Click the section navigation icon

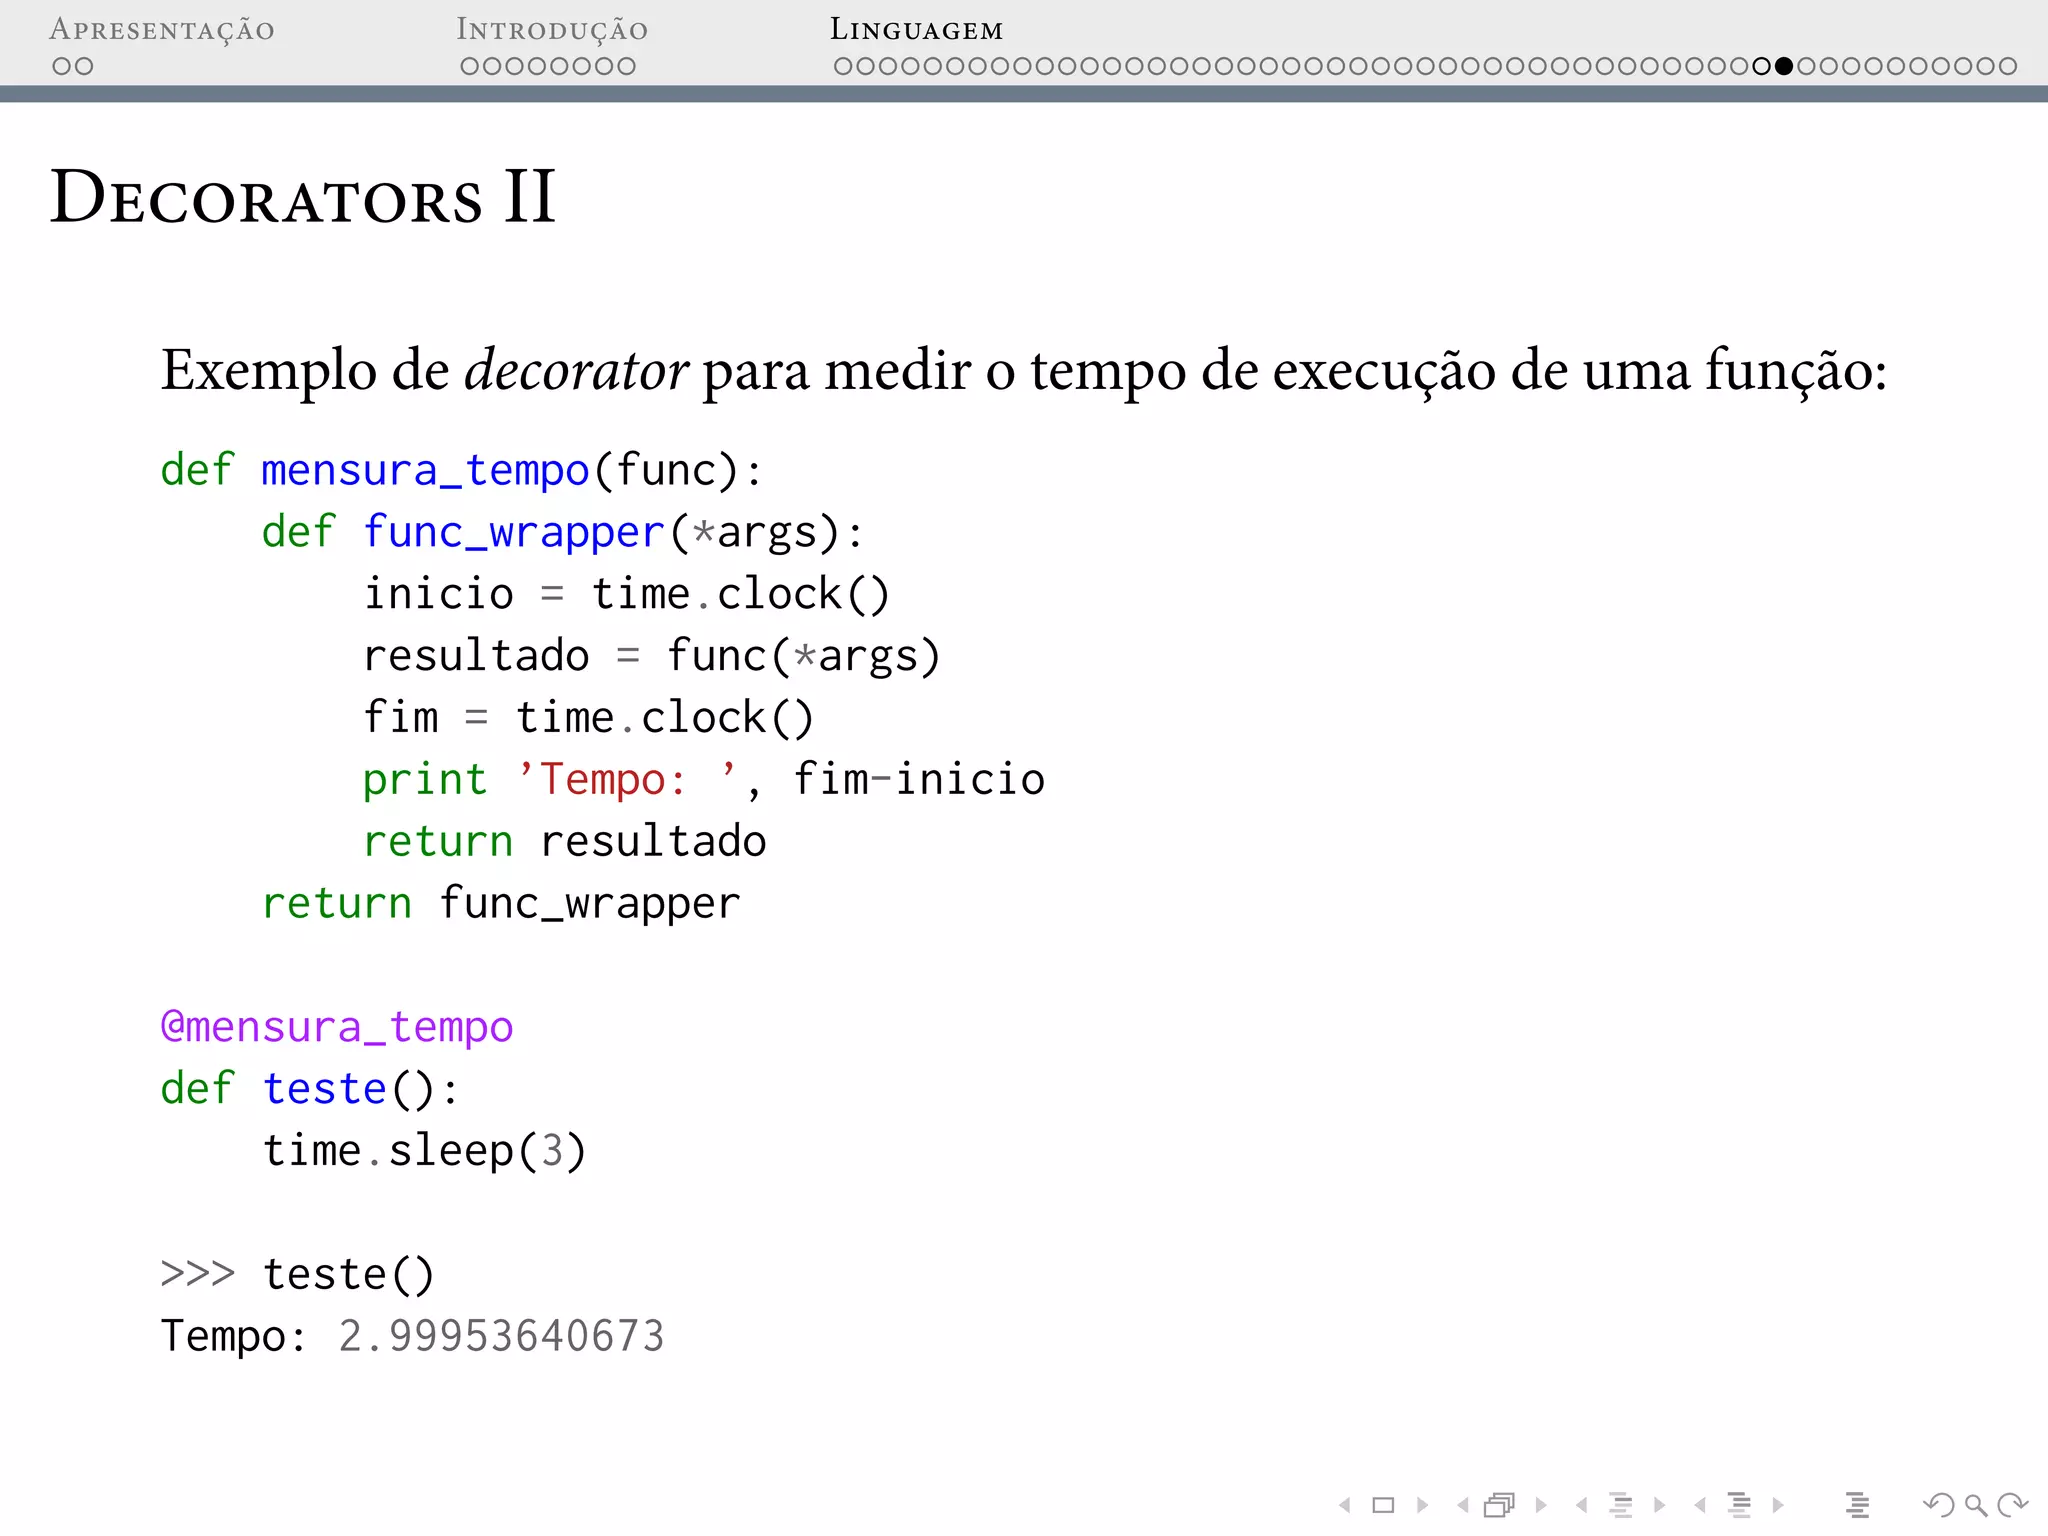tap(1740, 1505)
